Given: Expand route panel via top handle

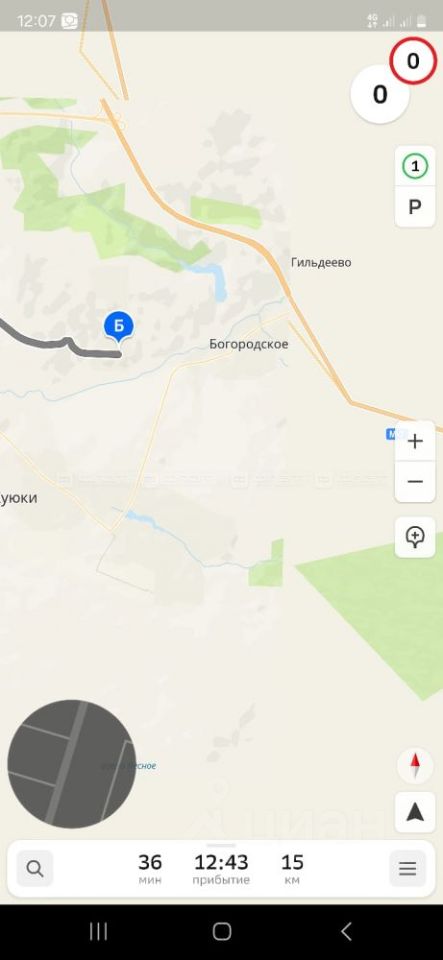Looking at the screenshot, I should 222,845.
